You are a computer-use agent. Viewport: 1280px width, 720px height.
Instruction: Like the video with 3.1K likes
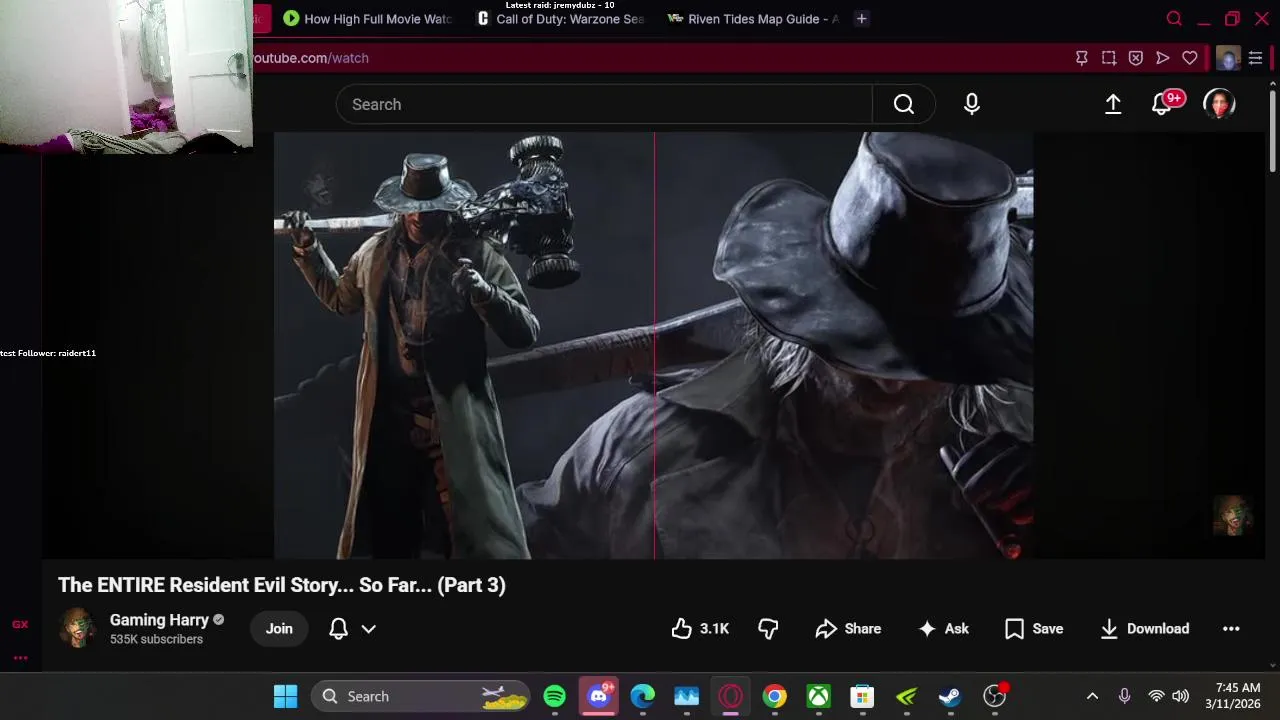coord(700,628)
